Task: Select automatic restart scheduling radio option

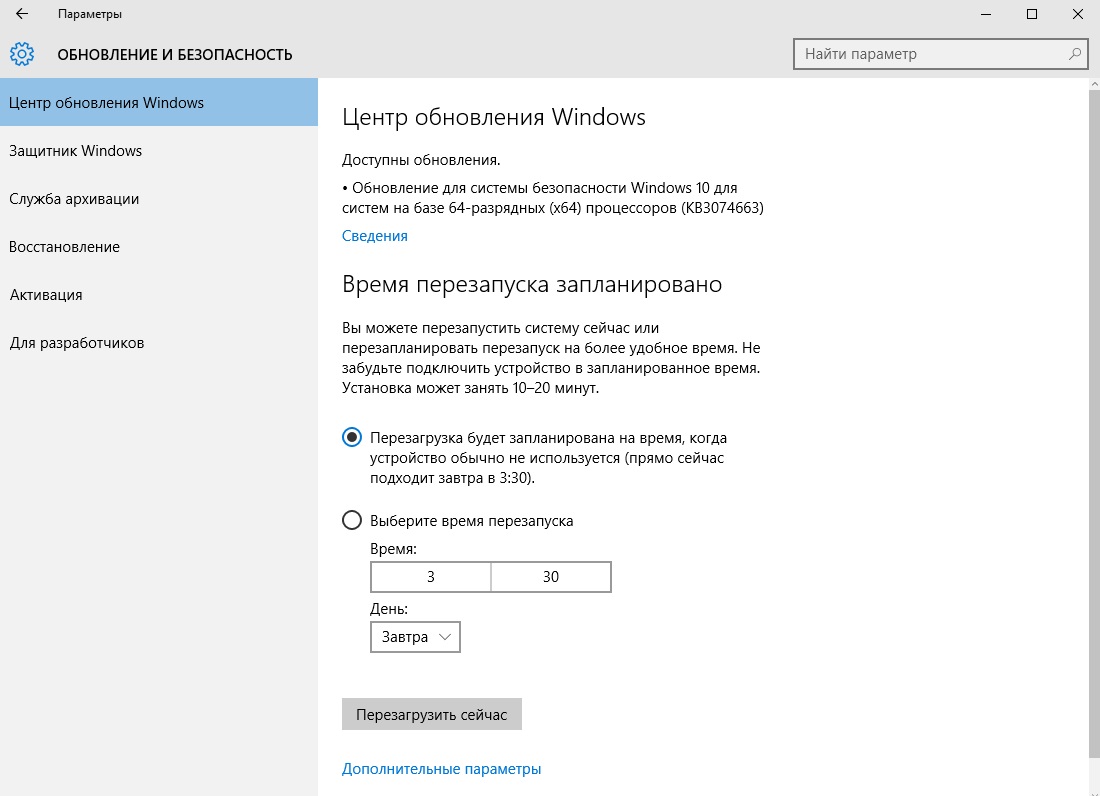Action: tap(351, 438)
